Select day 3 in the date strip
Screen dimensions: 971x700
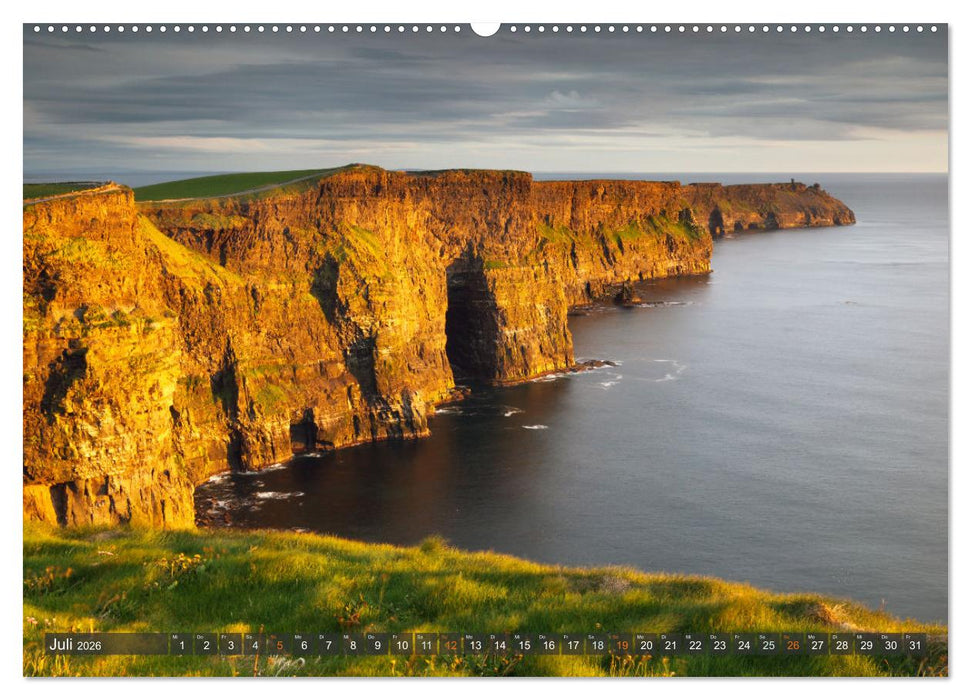tap(230, 645)
